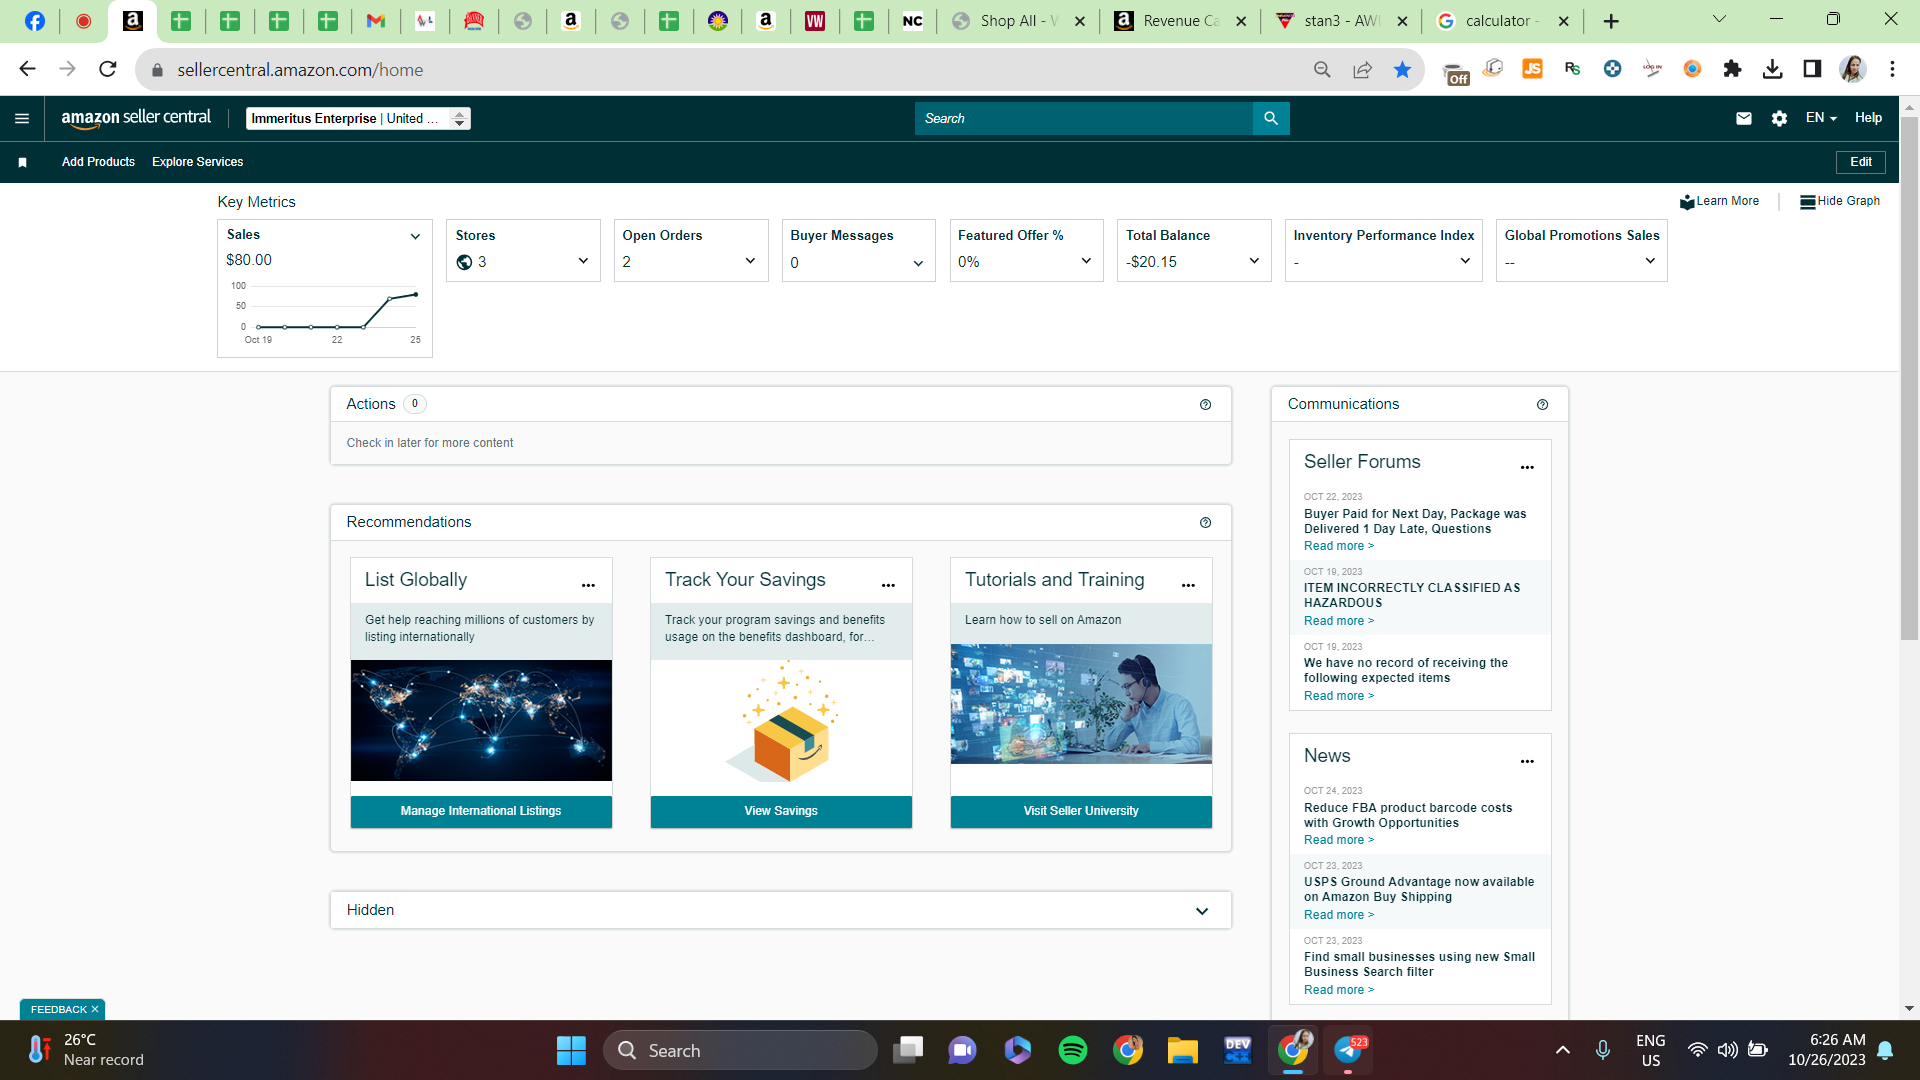
Task: Open the Seller Central hamburger menu
Action: tap(22, 118)
